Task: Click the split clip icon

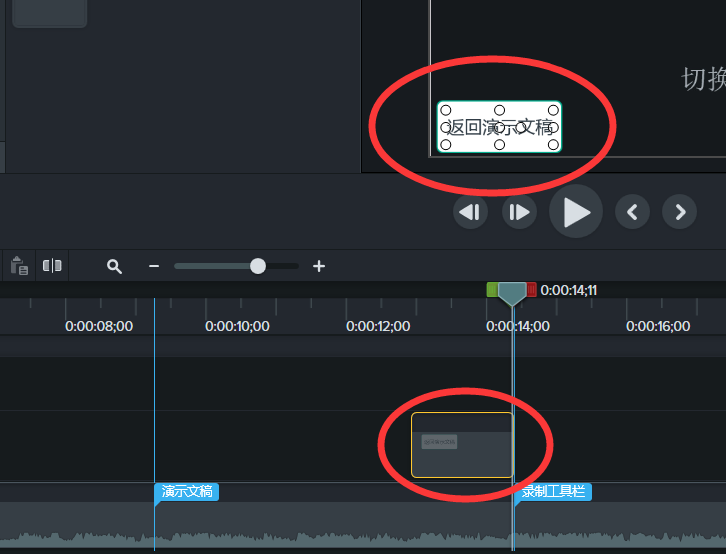Action: 52,266
